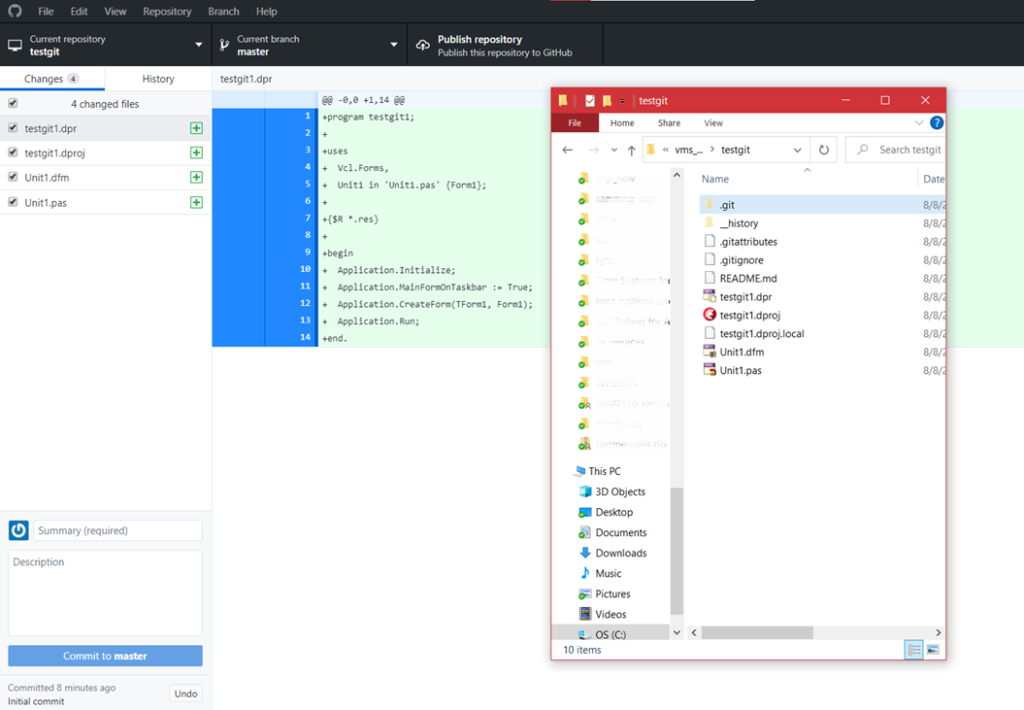This screenshot has width=1024, height=710.
Task: Toggle the 4 changed files select-all checkbox
Action: coord(12,103)
